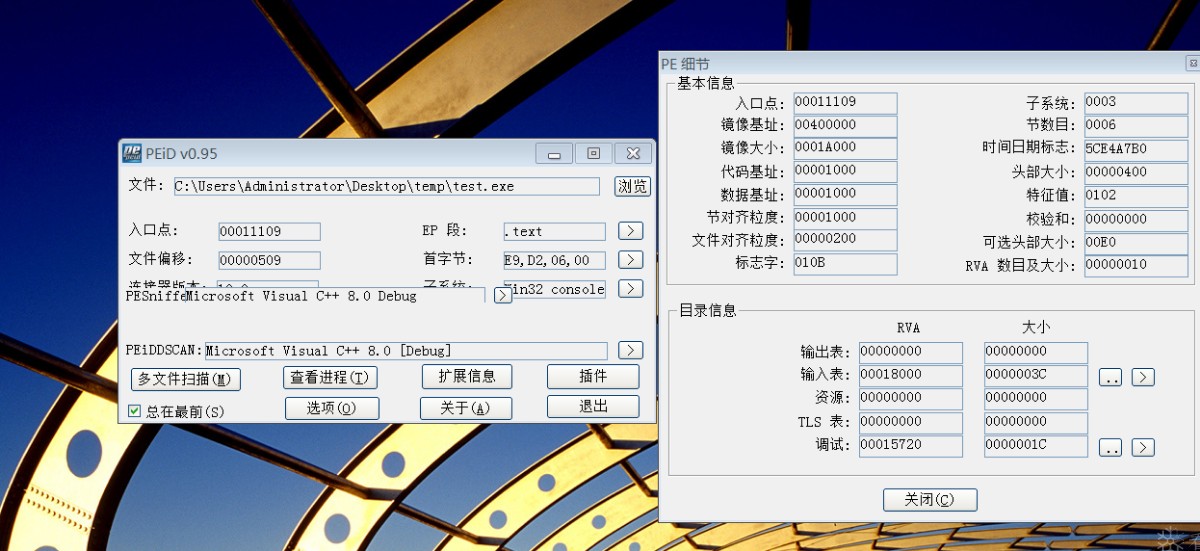1200x551 pixels.
Task: Click the EP section field '.text'
Action: tap(555, 231)
